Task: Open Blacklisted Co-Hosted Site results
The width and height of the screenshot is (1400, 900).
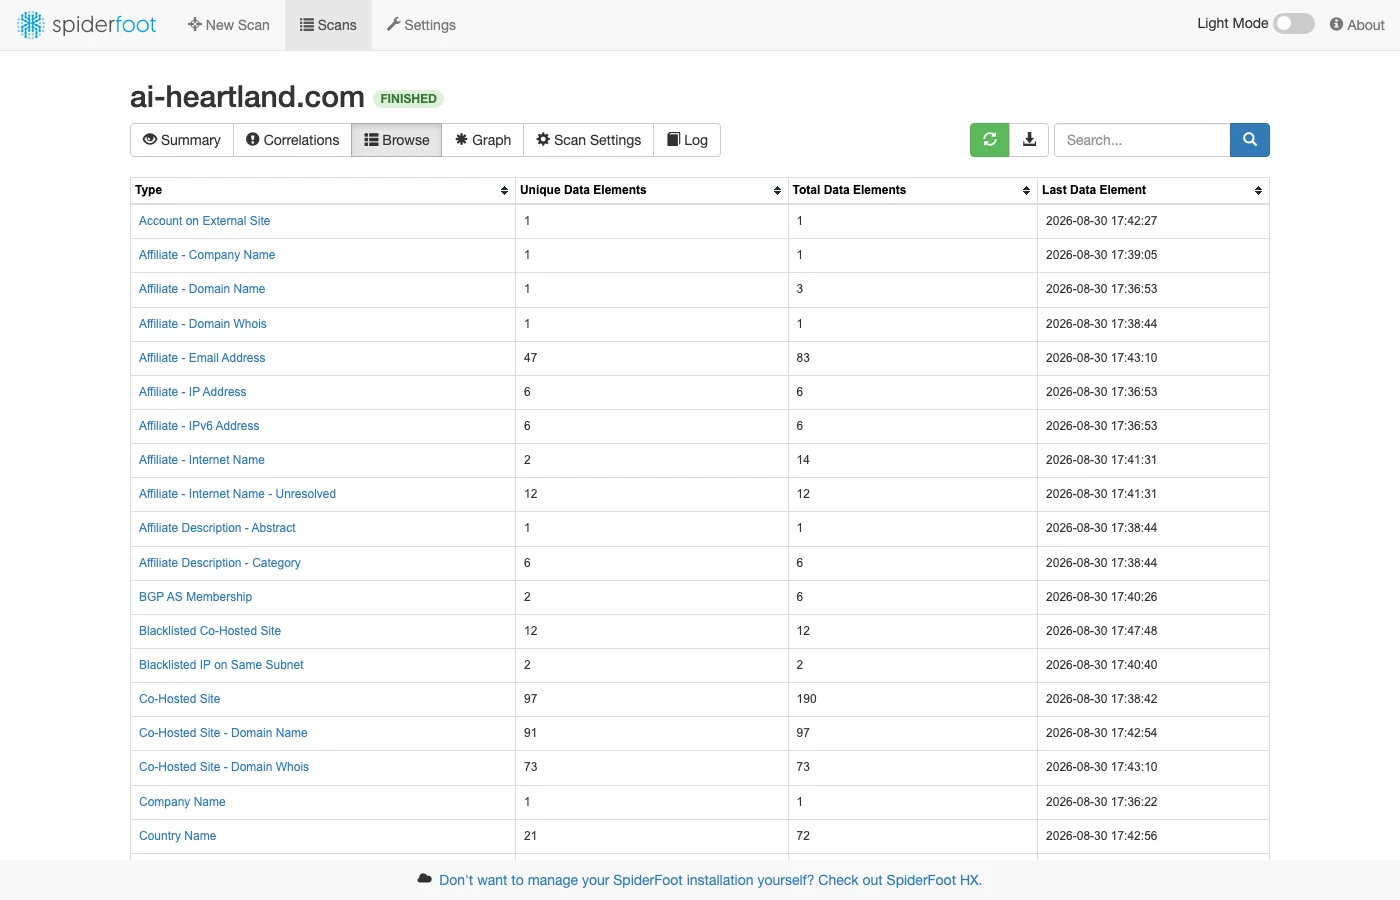Action: tap(210, 631)
